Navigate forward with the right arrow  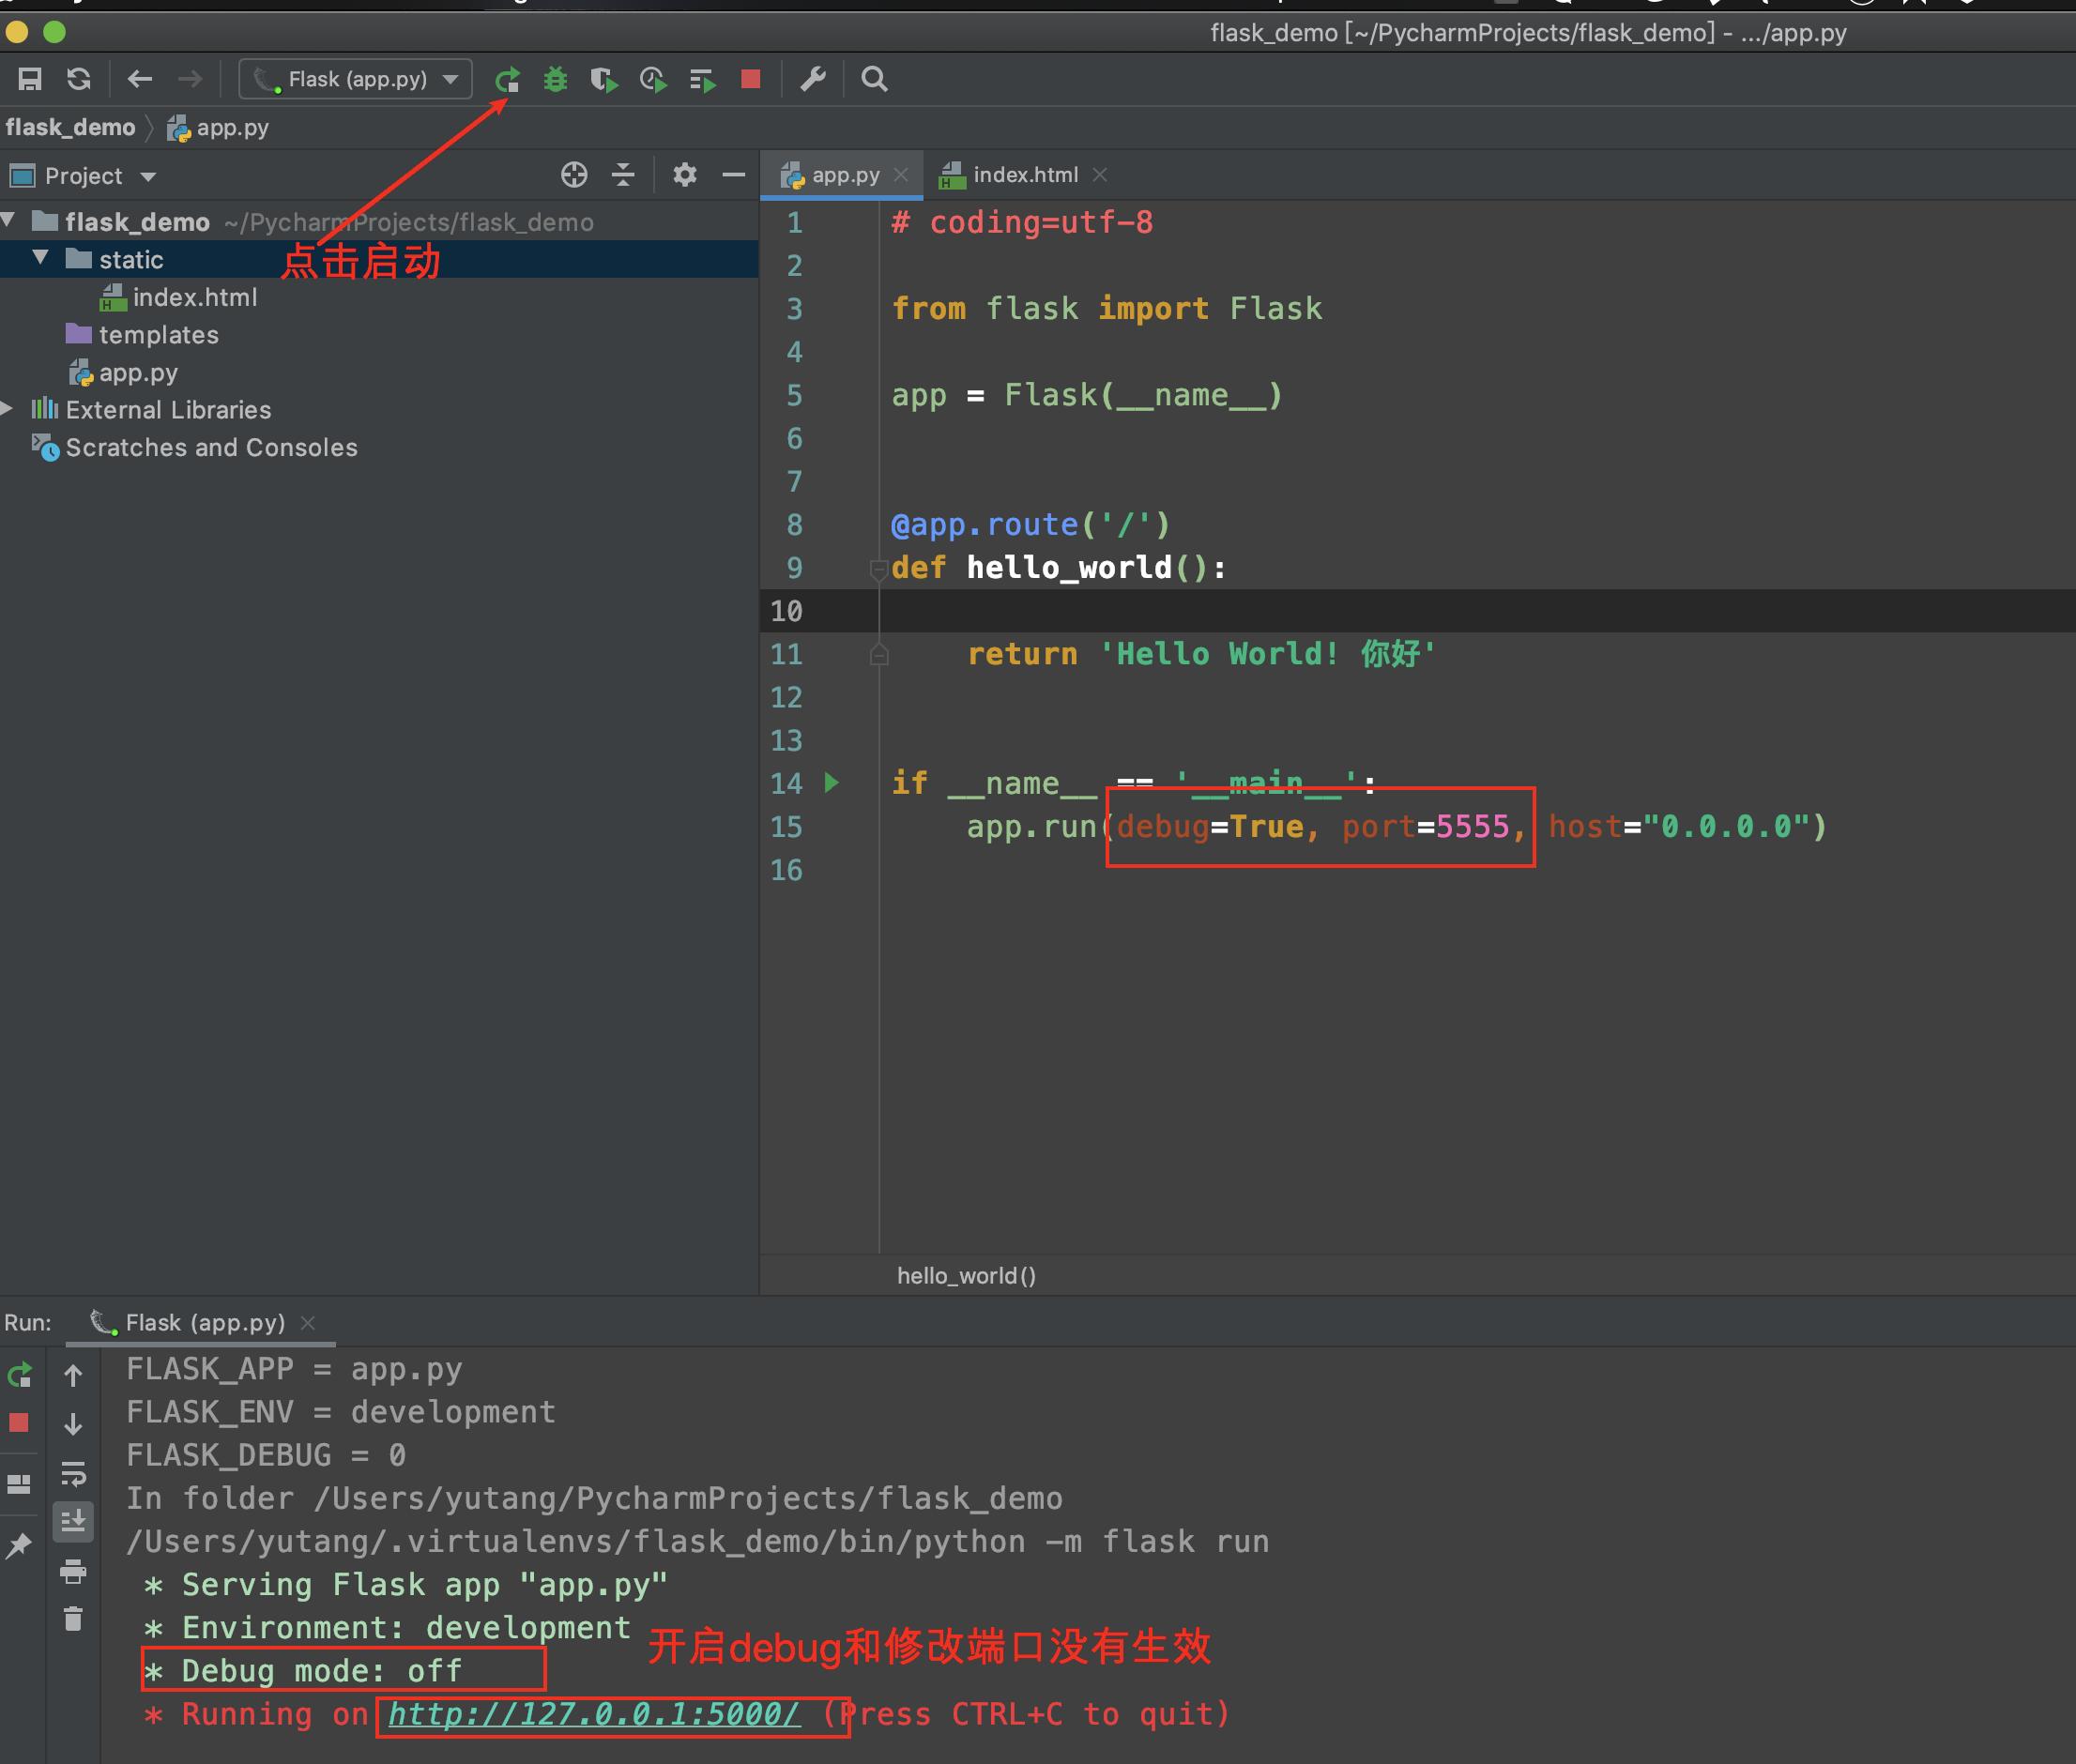pyautogui.click(x=190, y=79)
